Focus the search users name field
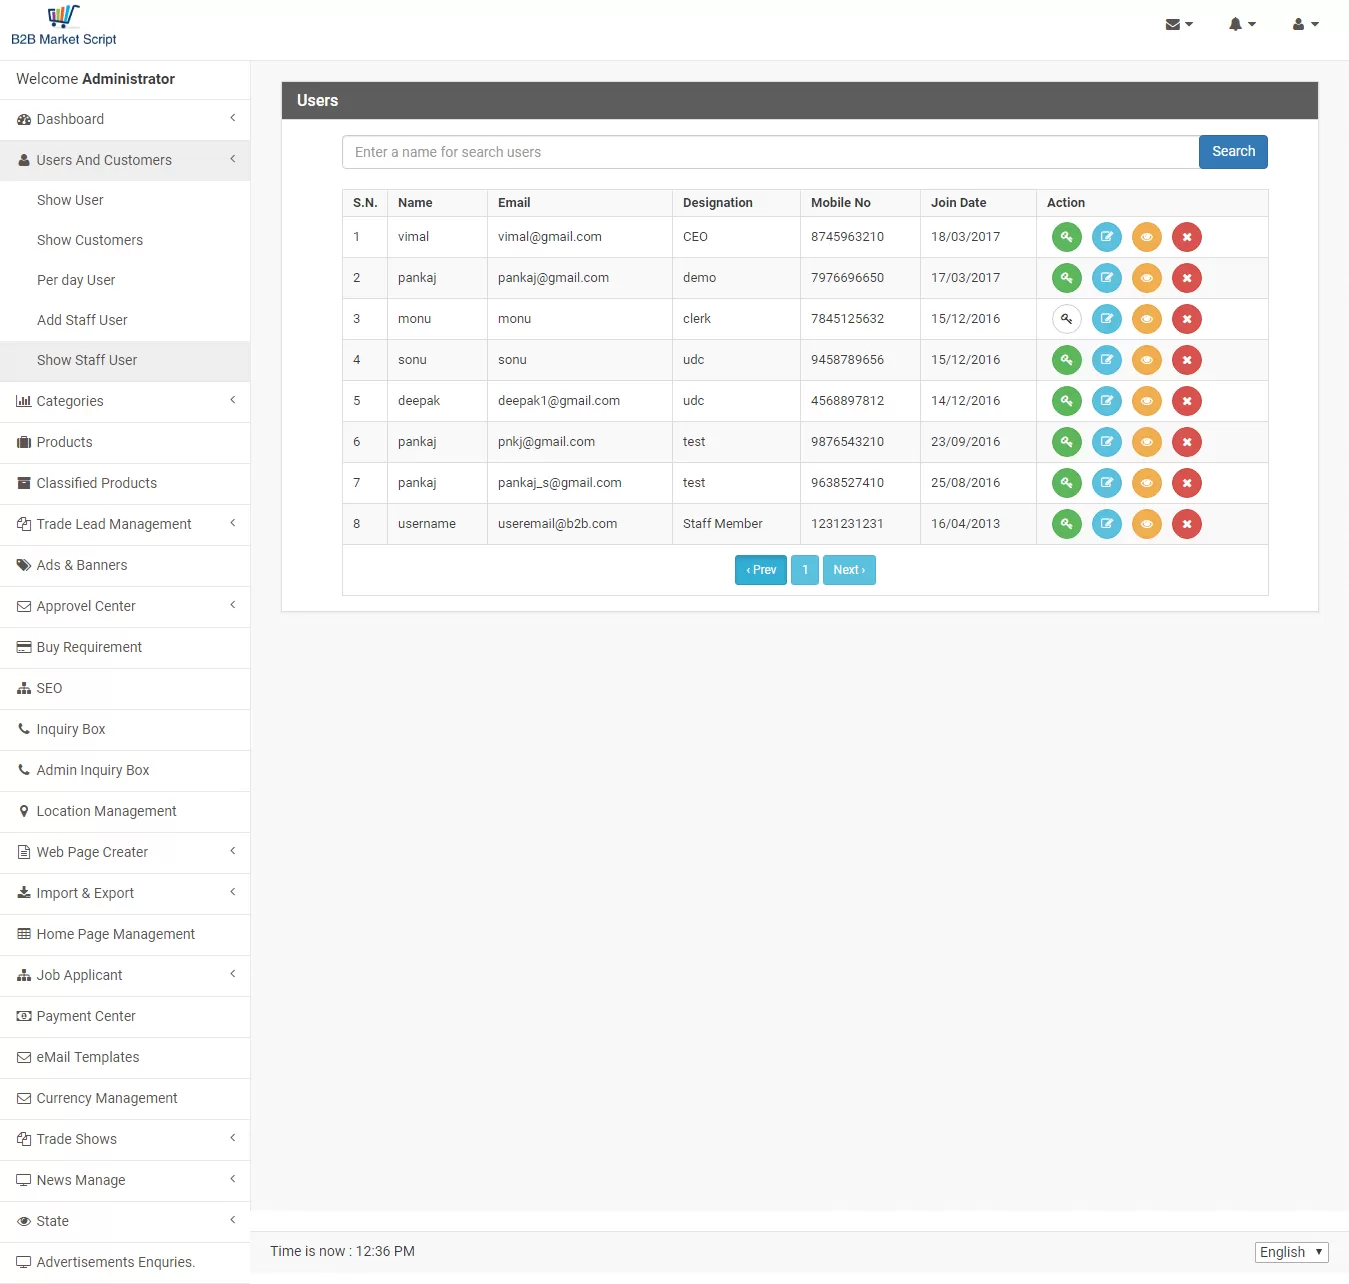Viewport: 1349px width, 1284px height. click(770, 152)
